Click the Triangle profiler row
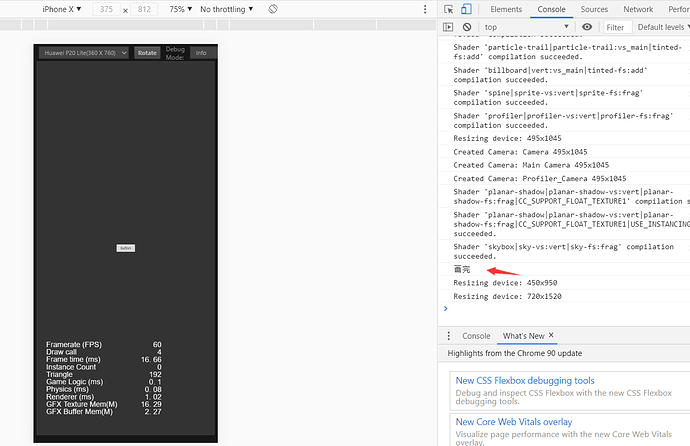690x446 pixels. pos(103,374)
